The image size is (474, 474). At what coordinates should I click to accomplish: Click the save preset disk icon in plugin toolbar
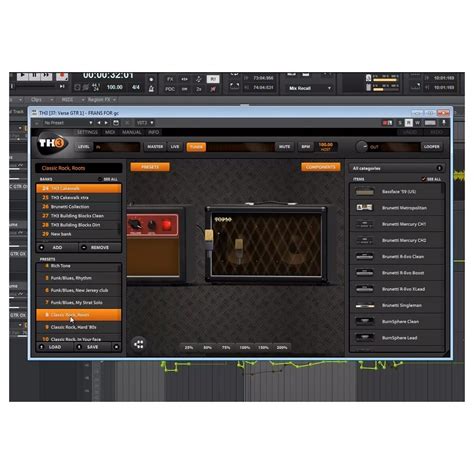(x=116, y=123)
